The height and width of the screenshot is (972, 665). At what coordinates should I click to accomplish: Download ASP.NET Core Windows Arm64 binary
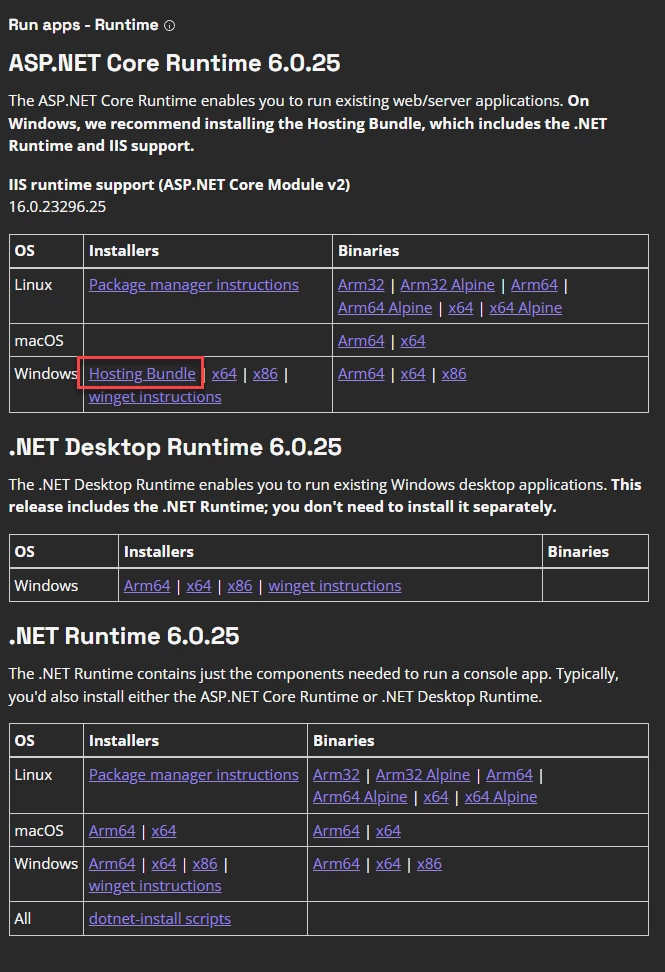pyautogui.click(x=361, y=374)
